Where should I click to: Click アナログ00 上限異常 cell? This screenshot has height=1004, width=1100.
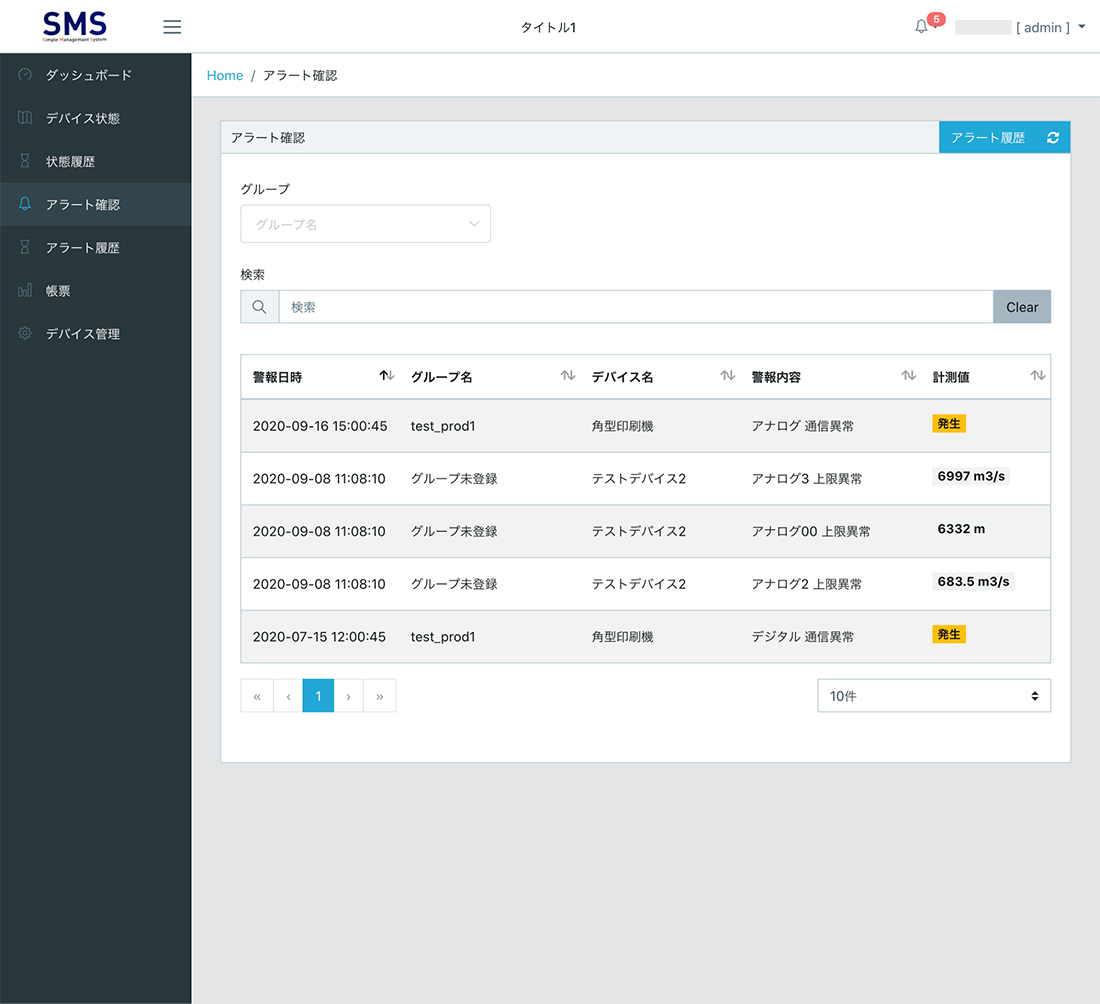click(x=810, y=531)
